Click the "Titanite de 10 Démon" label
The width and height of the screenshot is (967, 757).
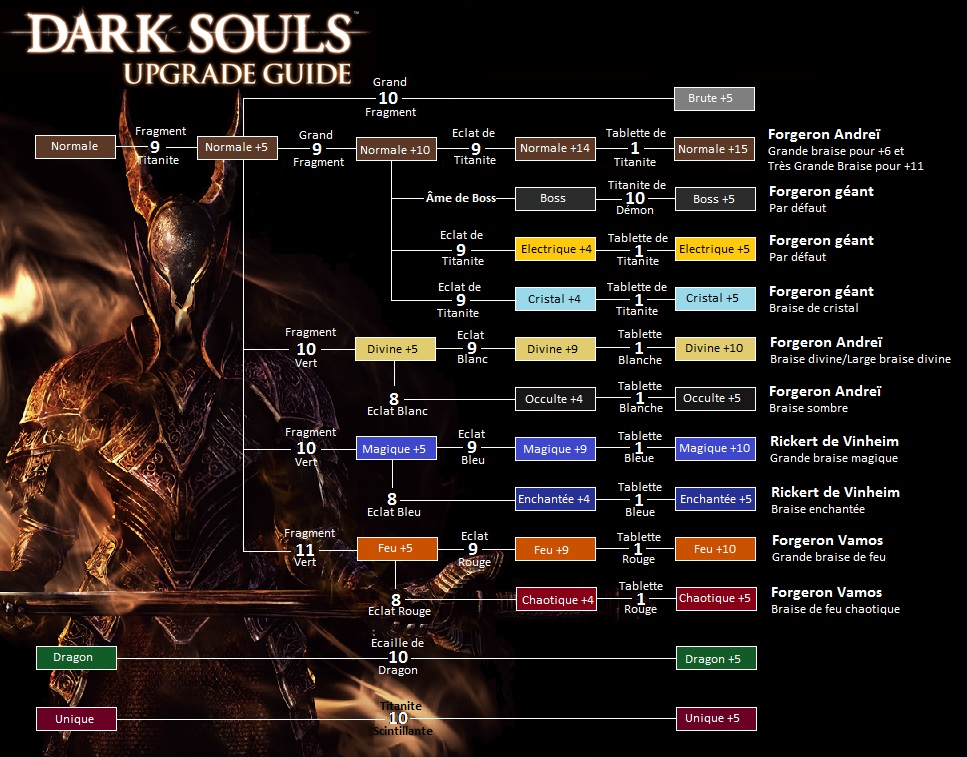(636, 197)
